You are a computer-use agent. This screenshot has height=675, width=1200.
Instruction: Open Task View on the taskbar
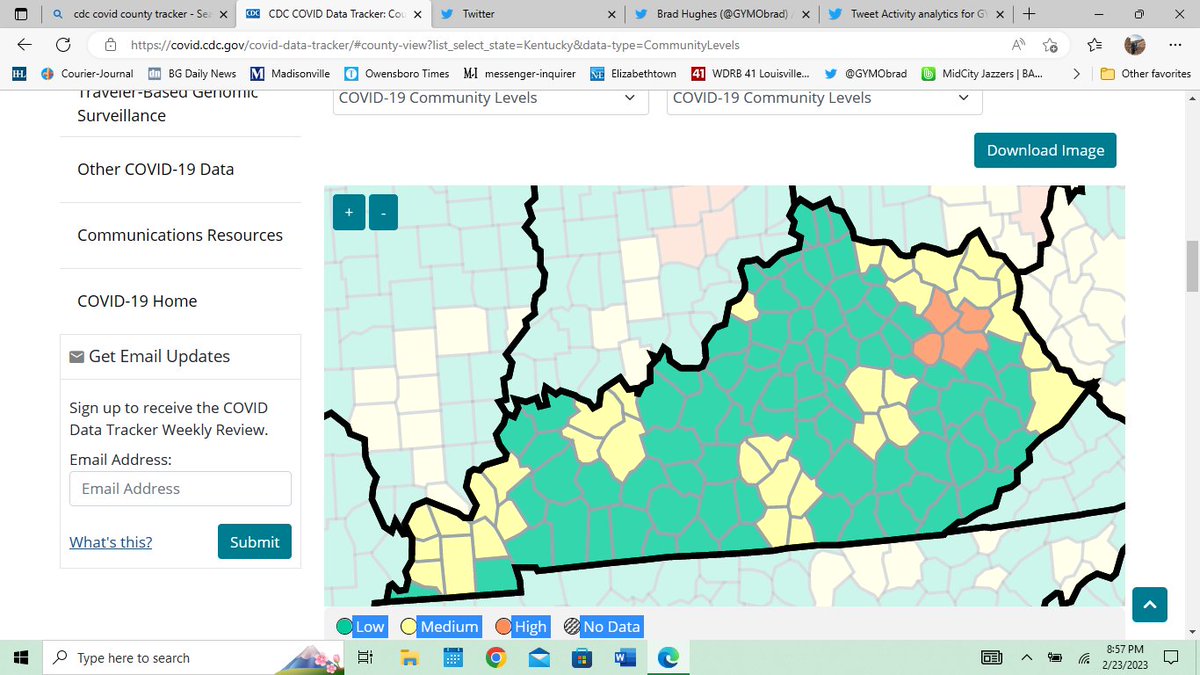(x=365, y=657)
